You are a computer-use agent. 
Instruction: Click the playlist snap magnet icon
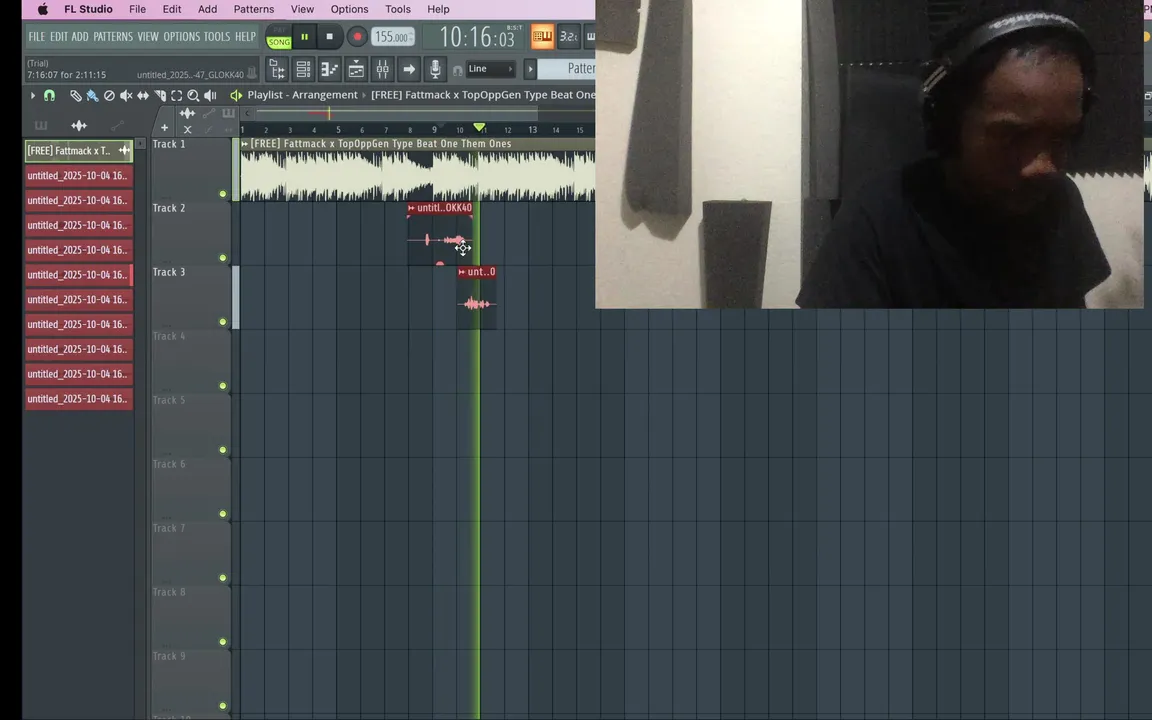pos(49,96)
